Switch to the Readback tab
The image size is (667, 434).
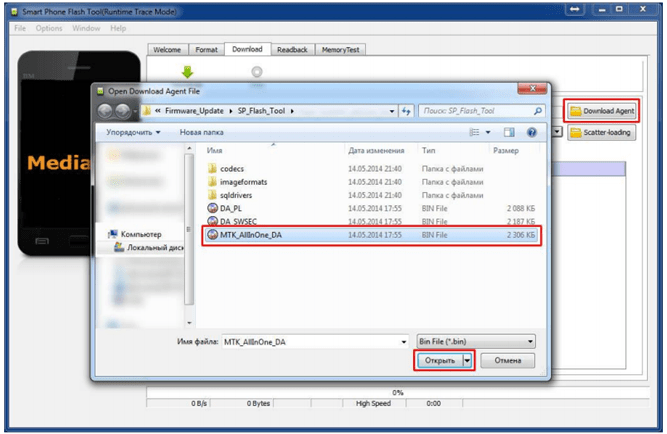(x=291, y=49)
